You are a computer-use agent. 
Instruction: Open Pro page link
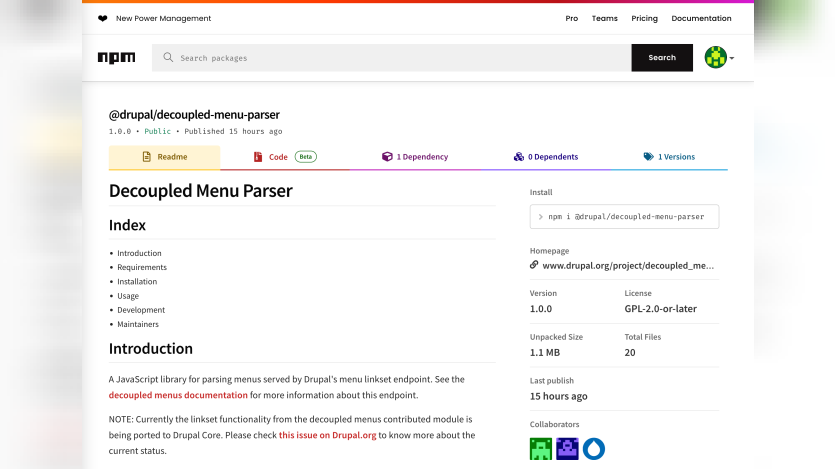click(571, 18)
